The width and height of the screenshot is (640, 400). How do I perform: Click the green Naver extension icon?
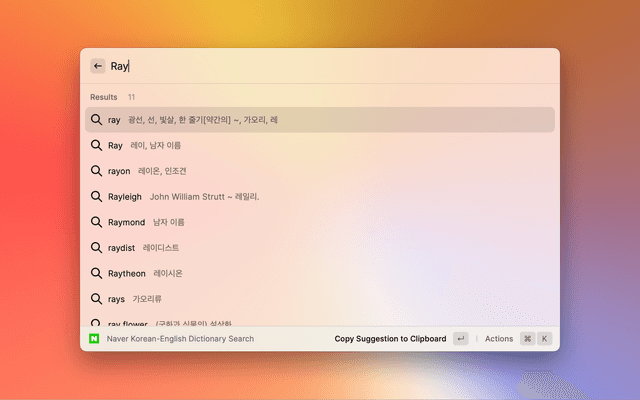tap(95, 339)
